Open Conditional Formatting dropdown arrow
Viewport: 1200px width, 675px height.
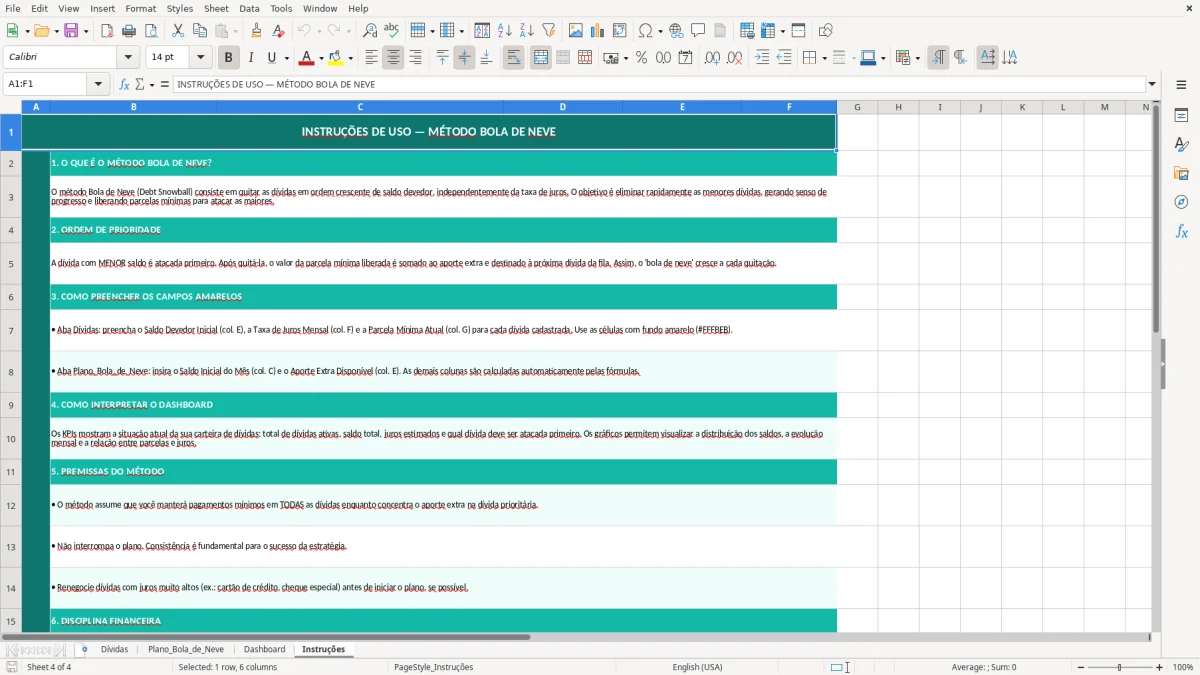pos(917,58)
